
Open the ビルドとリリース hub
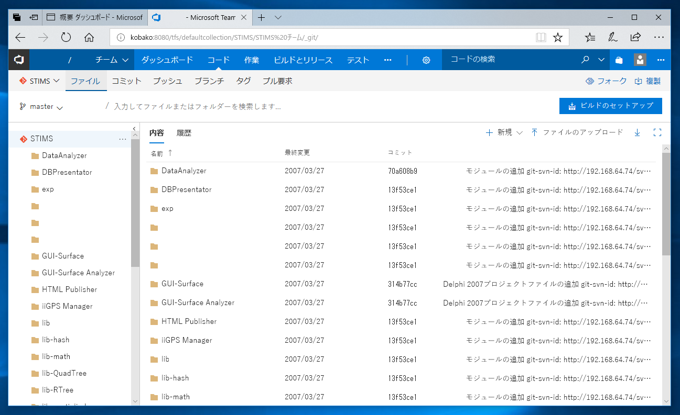303,60
